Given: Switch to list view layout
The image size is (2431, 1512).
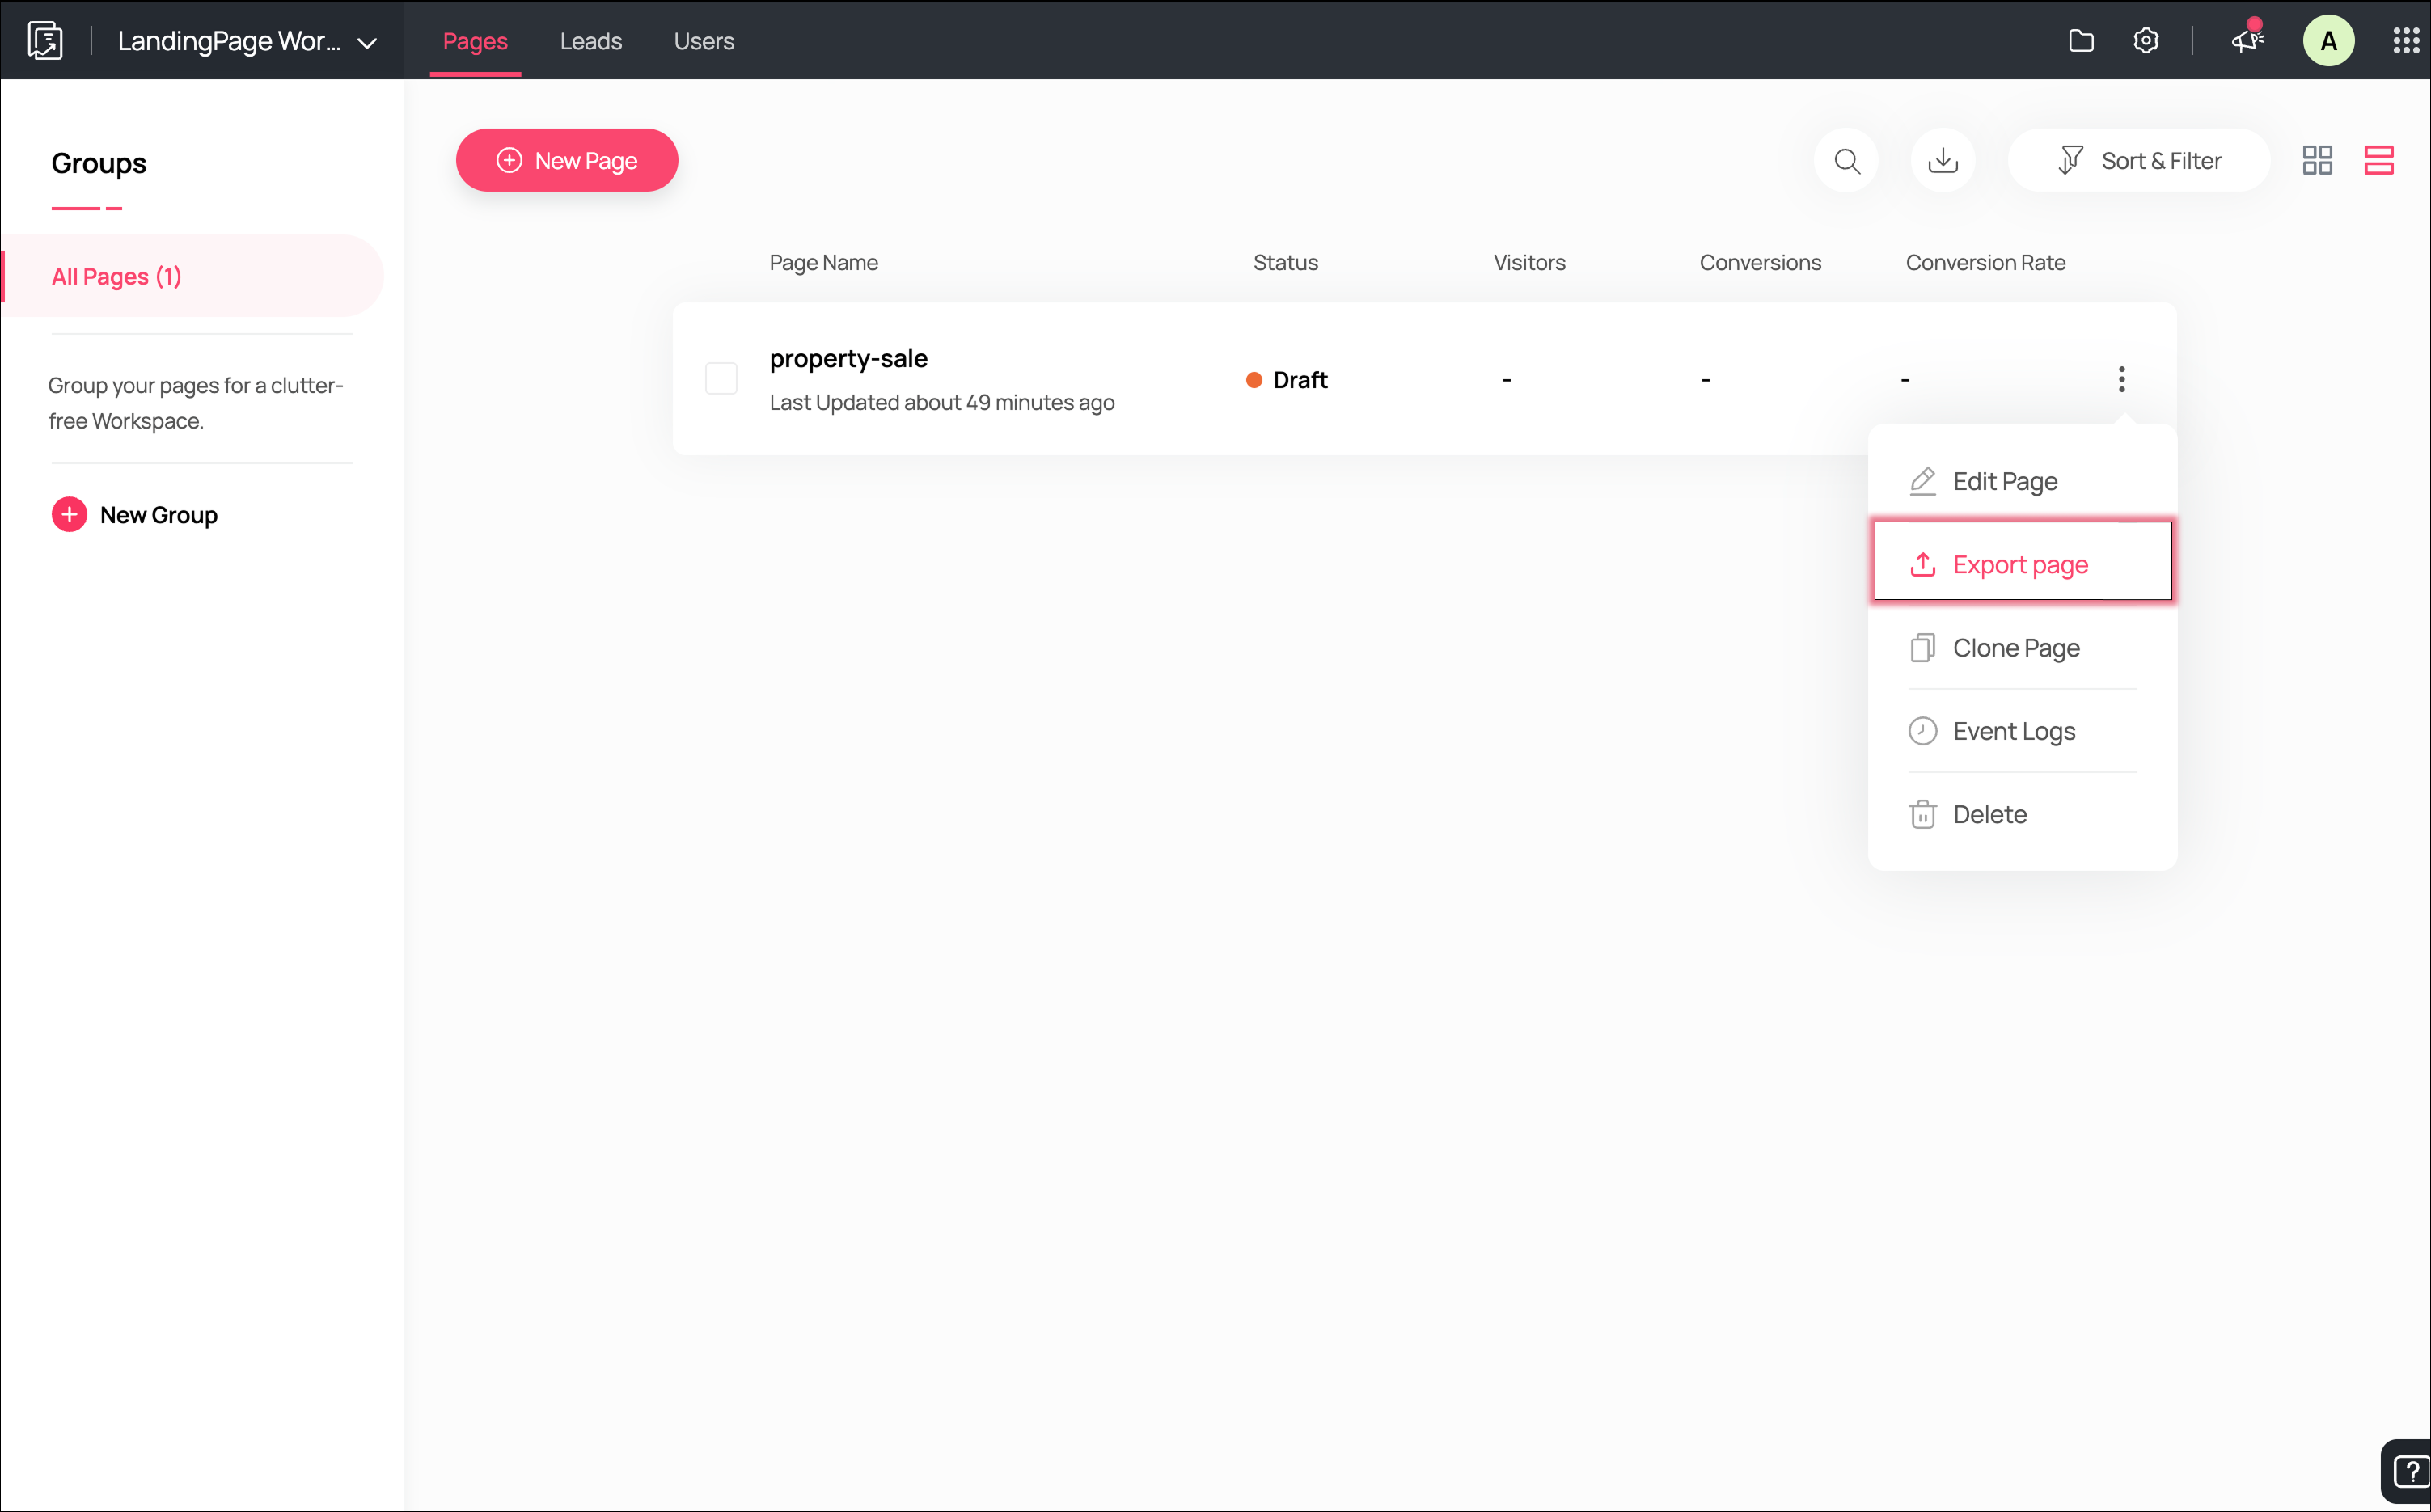Looking at the screenshot, I should 2378,161.
